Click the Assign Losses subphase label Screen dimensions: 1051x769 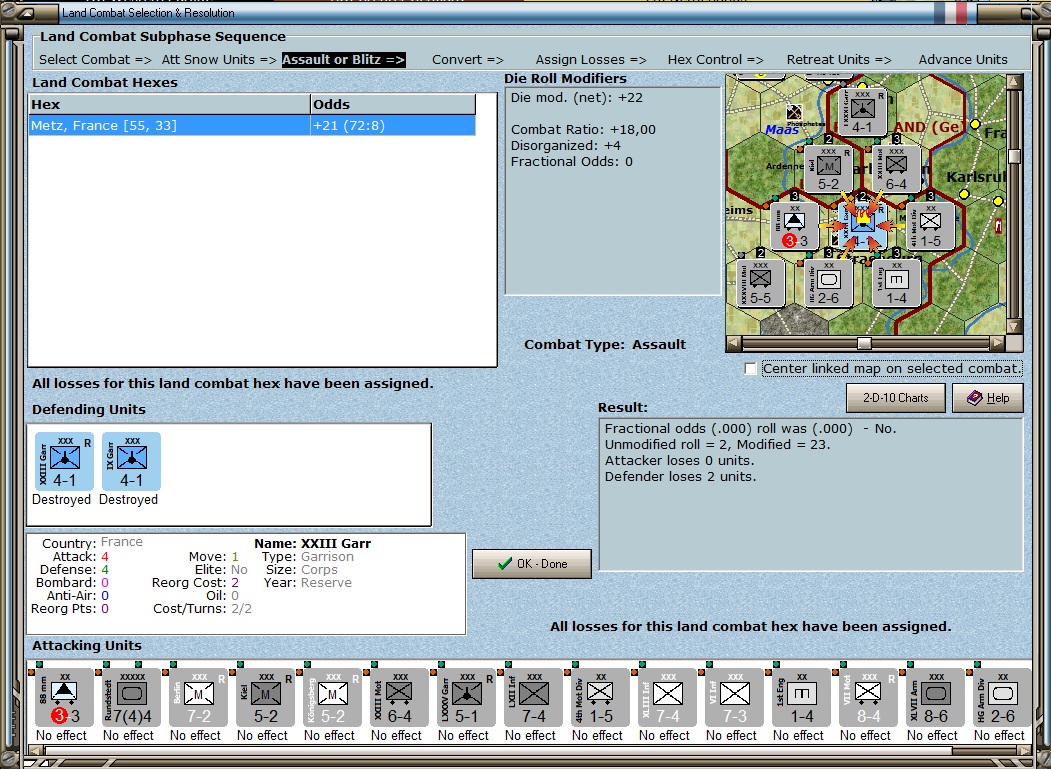click(x=591, y=60)
